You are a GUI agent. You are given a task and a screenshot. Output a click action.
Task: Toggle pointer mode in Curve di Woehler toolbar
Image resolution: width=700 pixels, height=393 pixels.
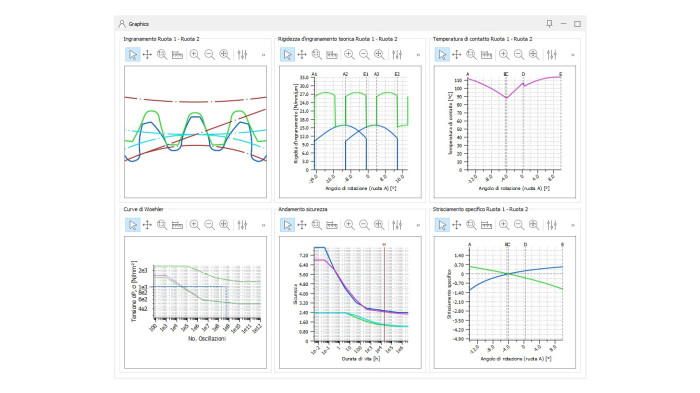click(x=133, y=225)
